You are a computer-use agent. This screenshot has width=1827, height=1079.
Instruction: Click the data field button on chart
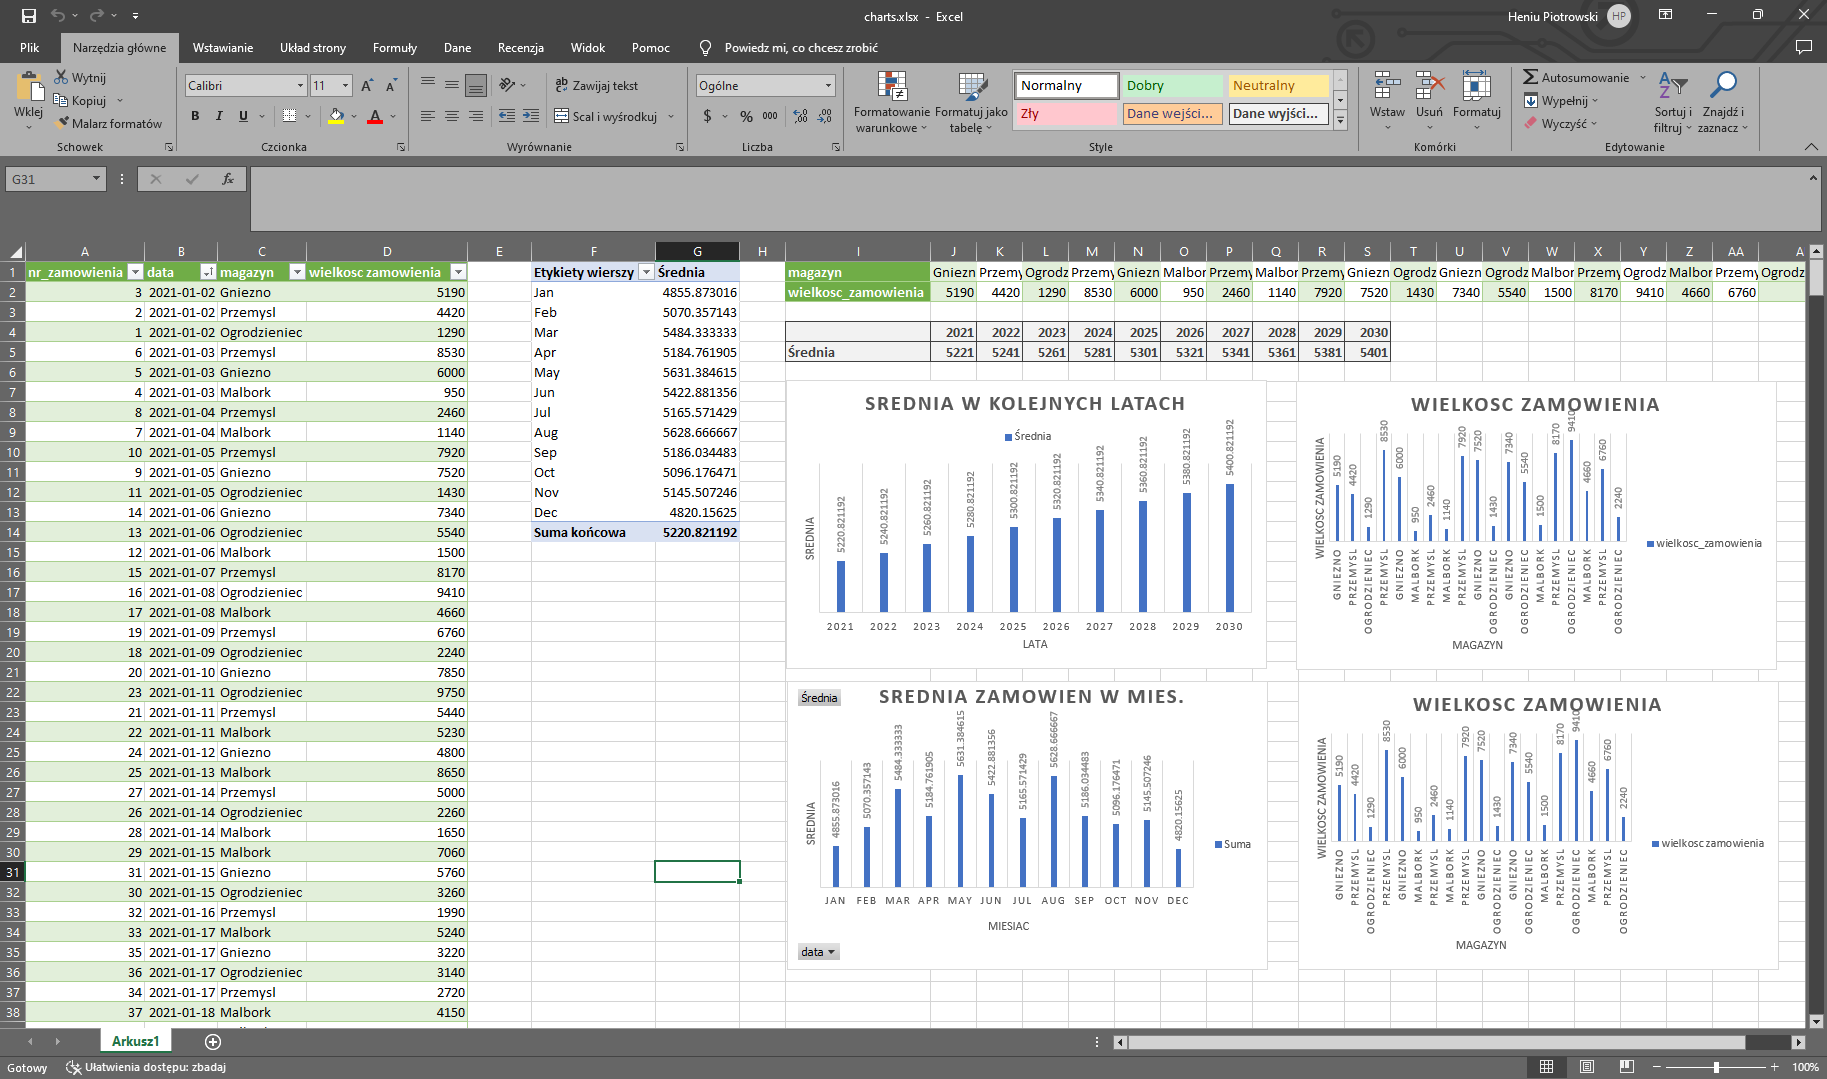818,952
